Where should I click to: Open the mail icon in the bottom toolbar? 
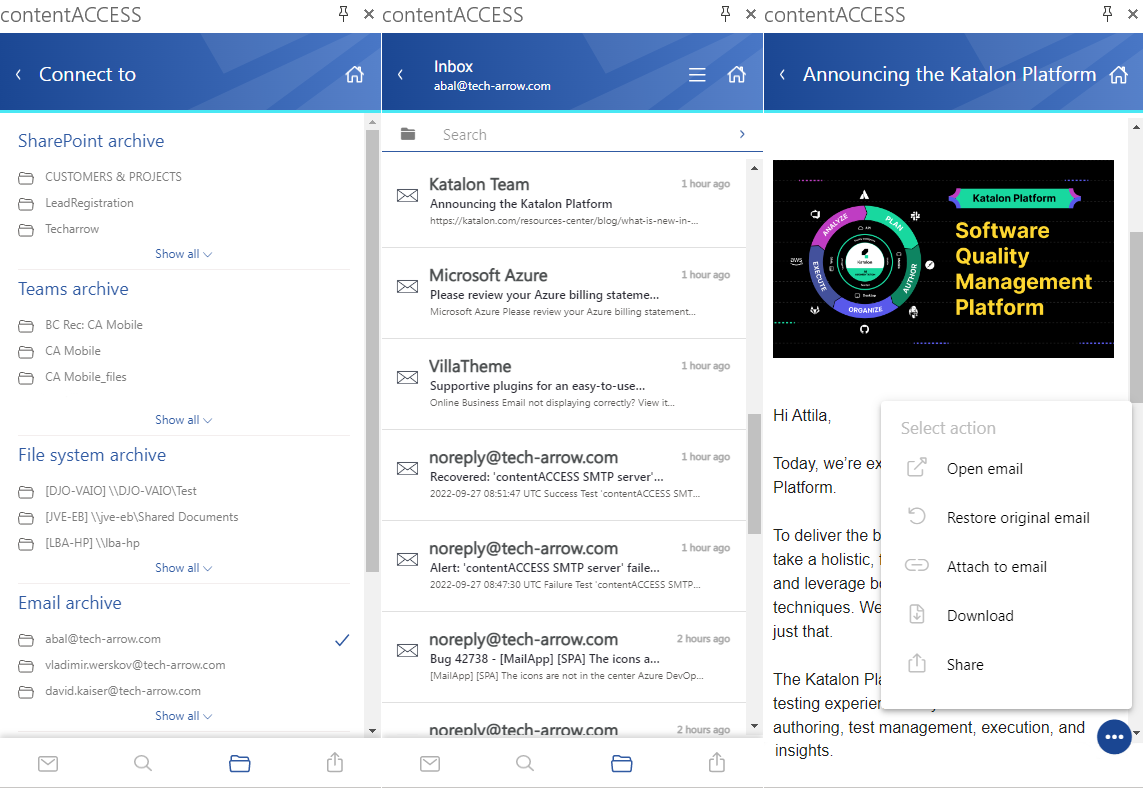(x=48, y=762)
